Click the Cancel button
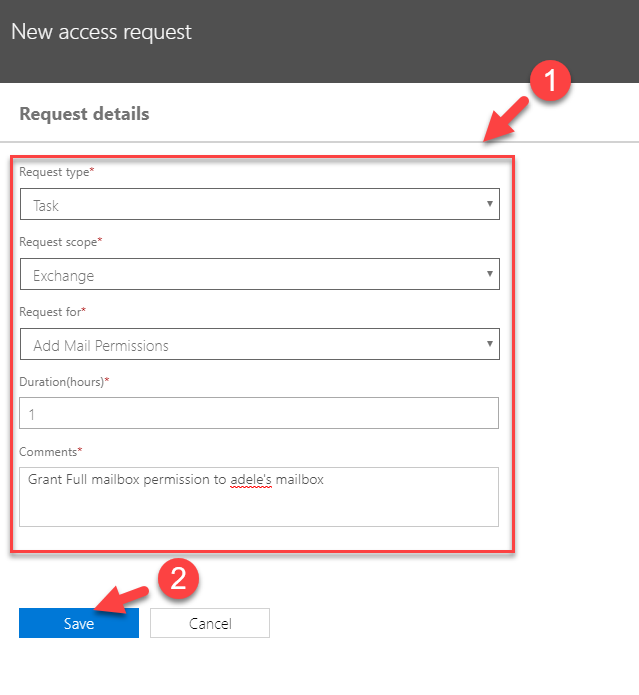This screenshot has width=639, height=695. pyautogui.click(x=210, y=623)
